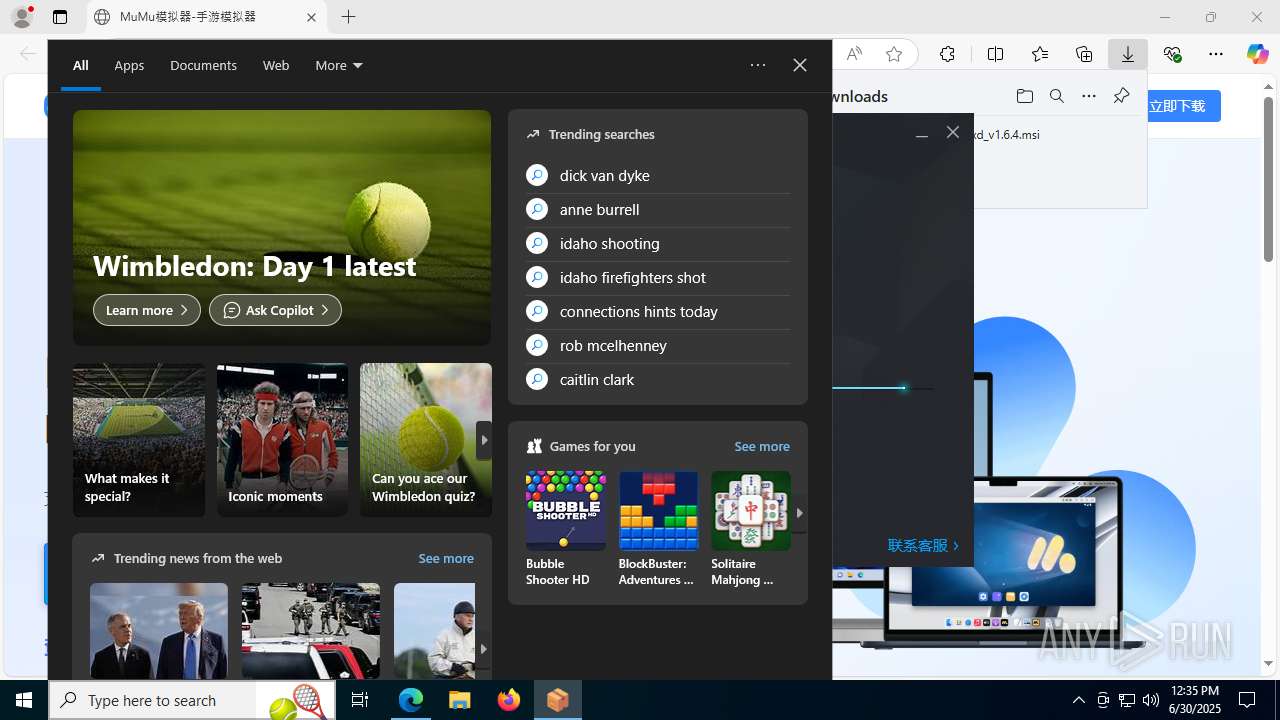1280x720 pixels.
Task: Search trending topic dick van dyke
Action: coord(658,175)
